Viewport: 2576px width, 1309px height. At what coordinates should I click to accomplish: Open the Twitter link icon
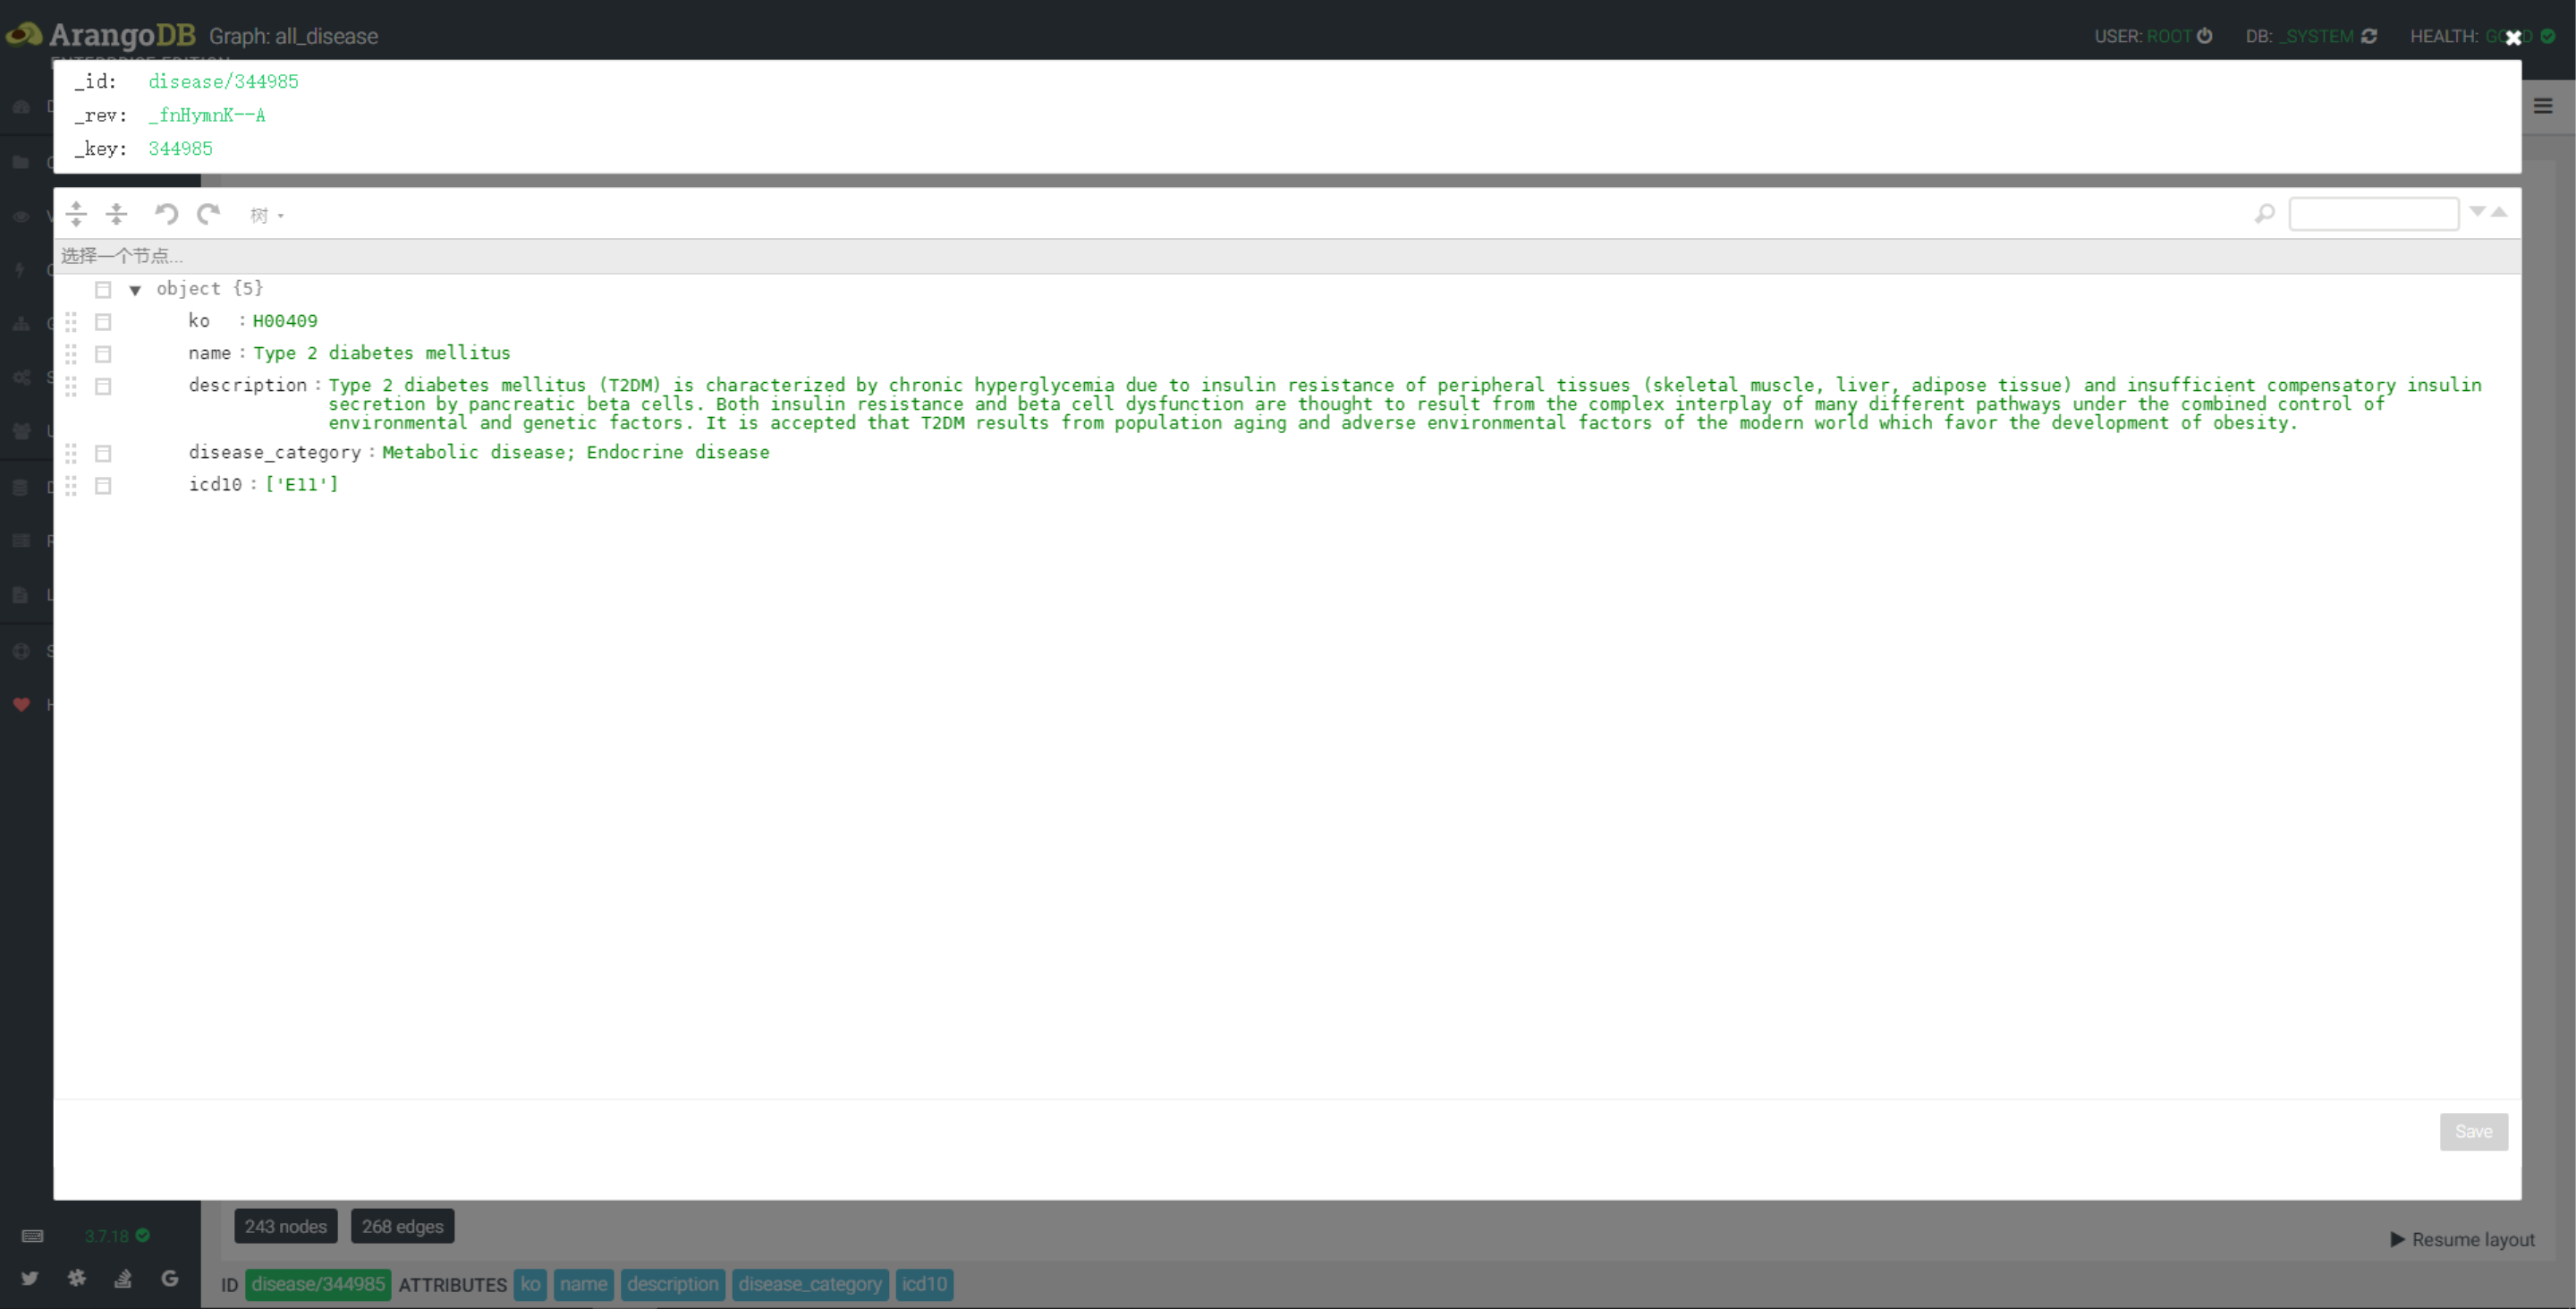coord(29,1278)
